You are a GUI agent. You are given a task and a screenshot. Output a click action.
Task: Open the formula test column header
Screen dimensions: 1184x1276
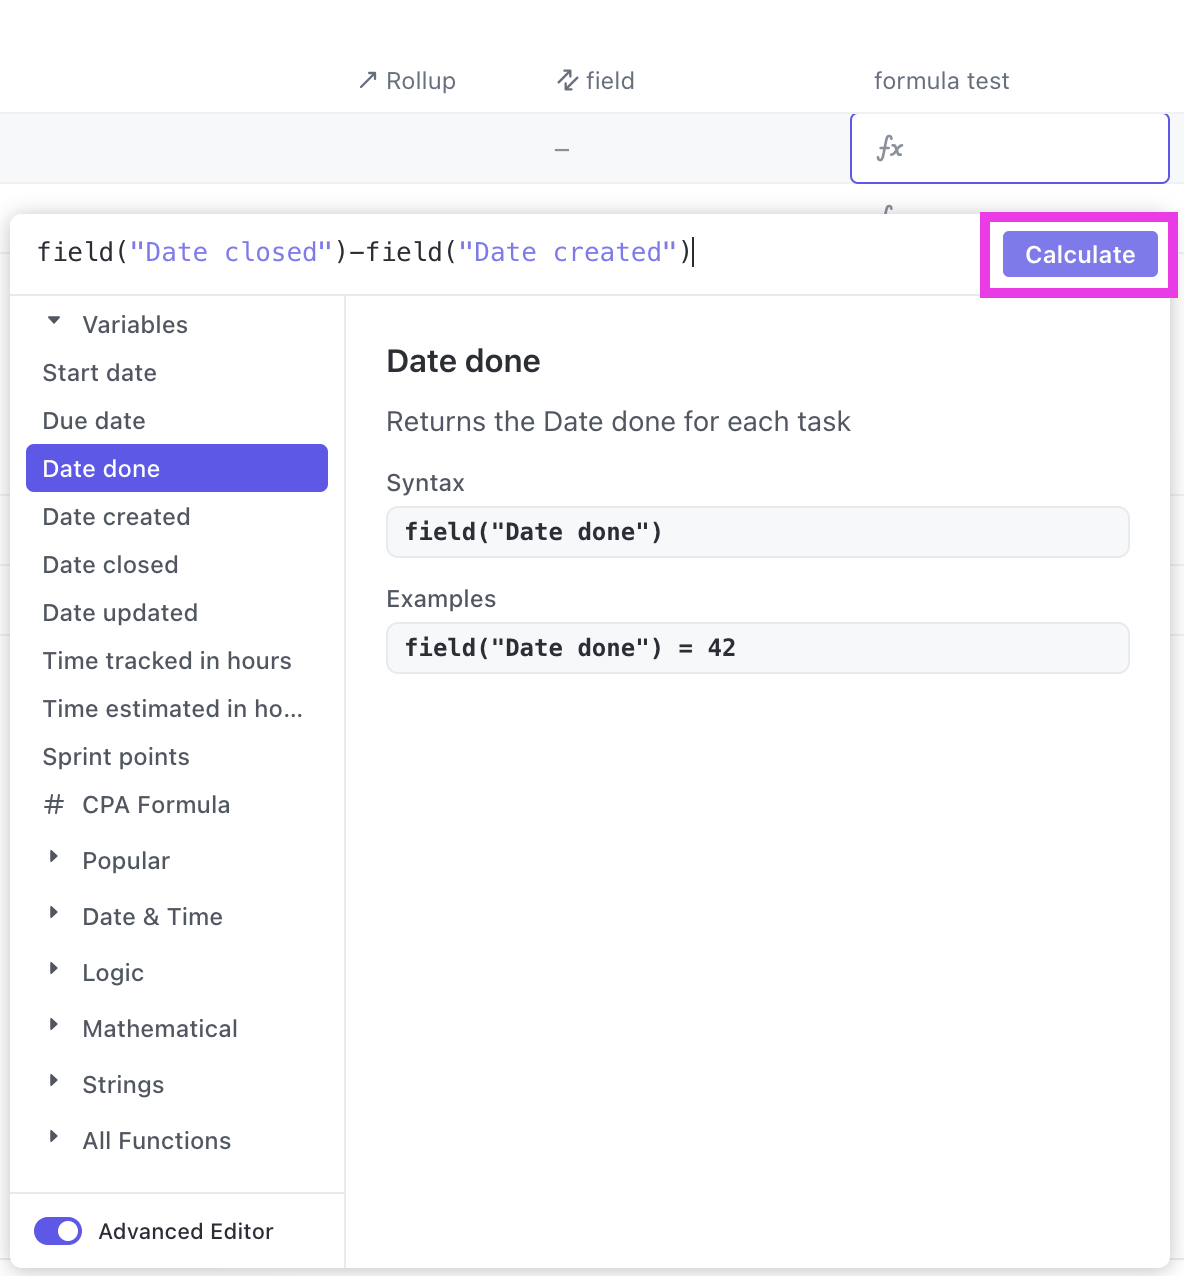coord(941,80)
